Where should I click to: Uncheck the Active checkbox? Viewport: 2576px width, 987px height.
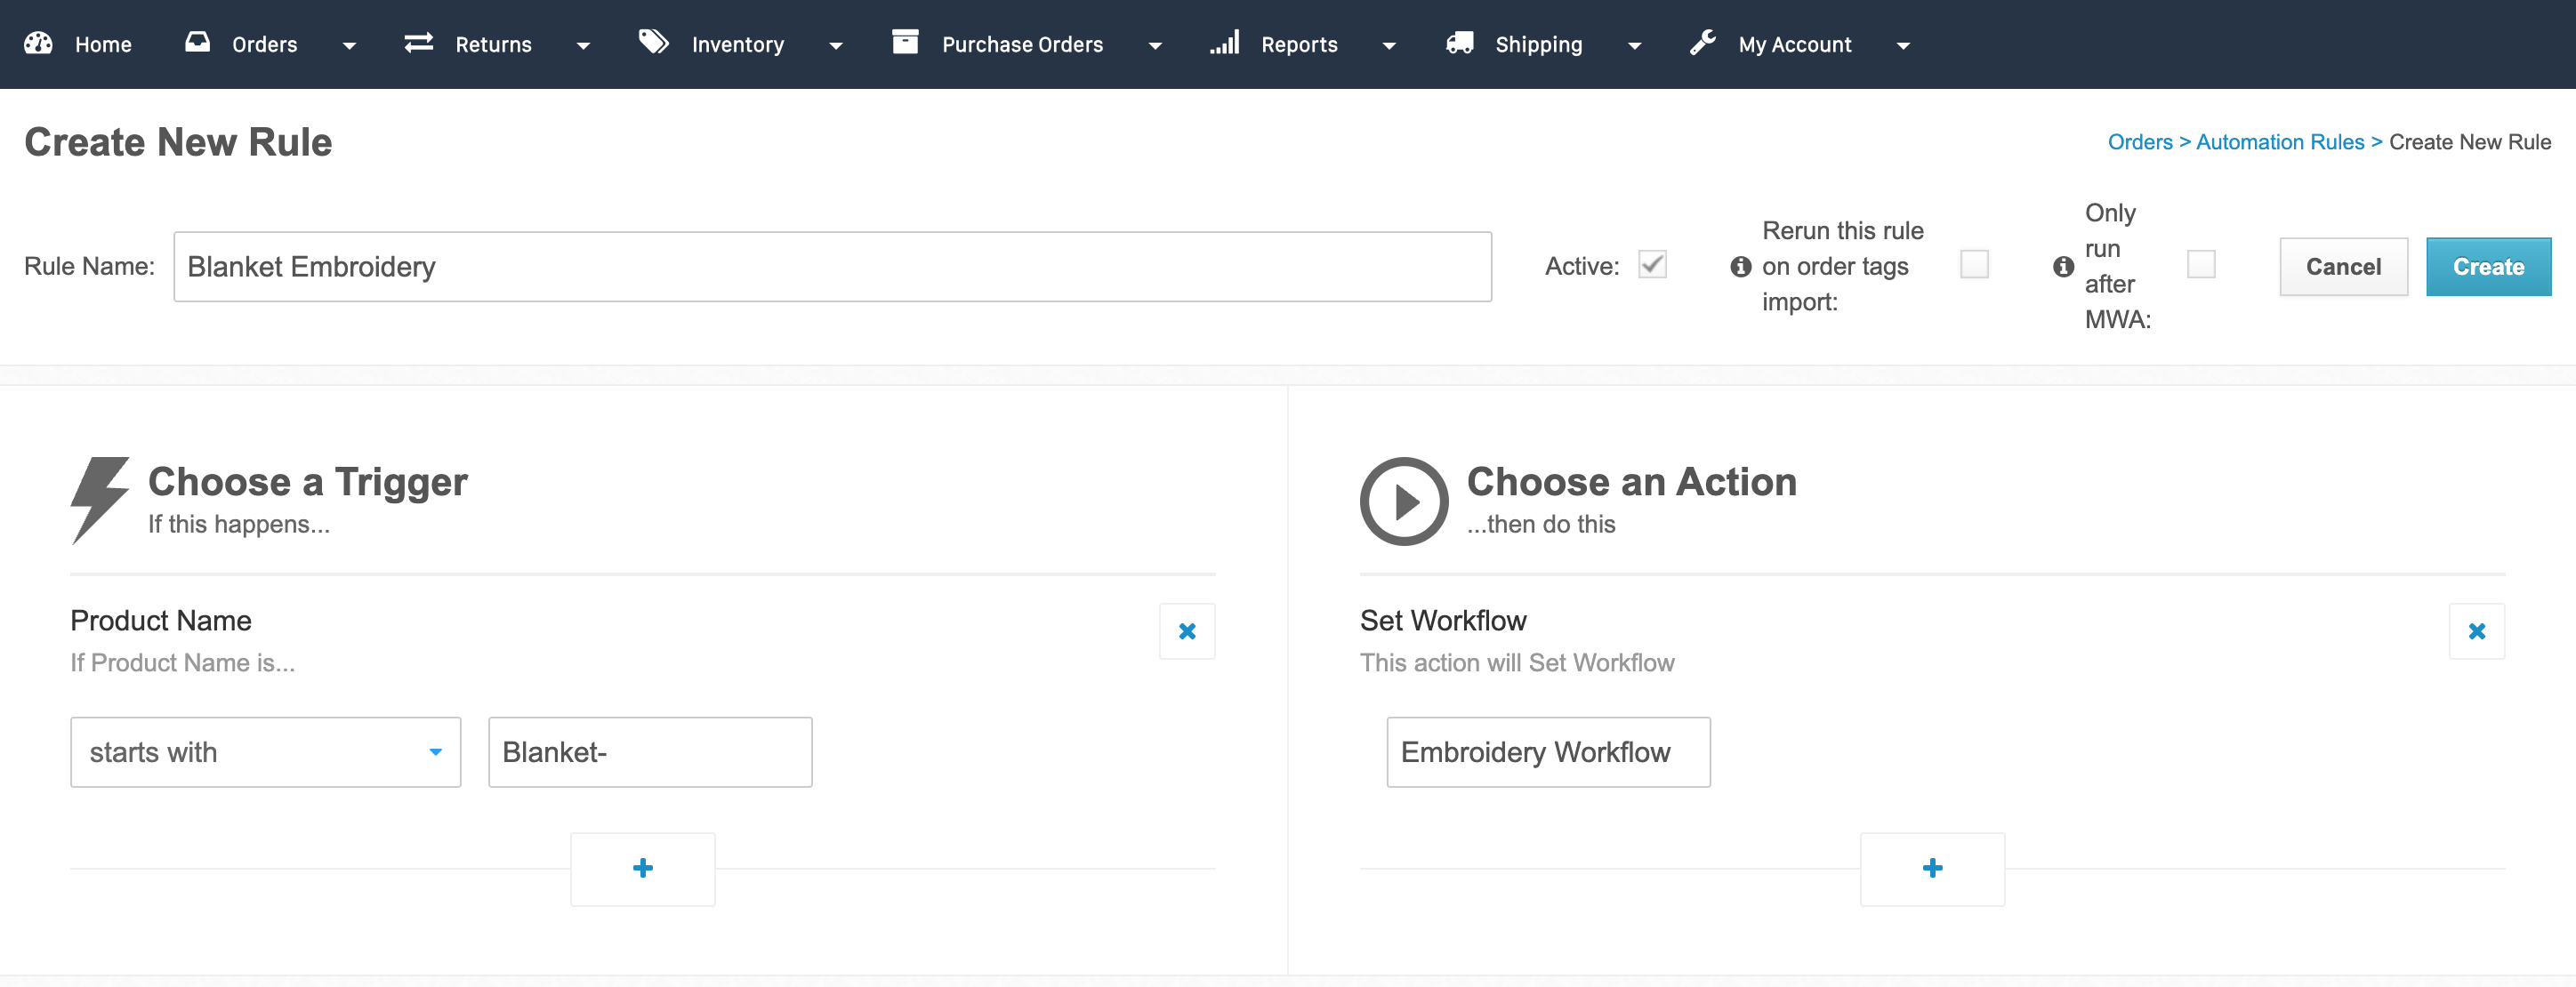1652,265
